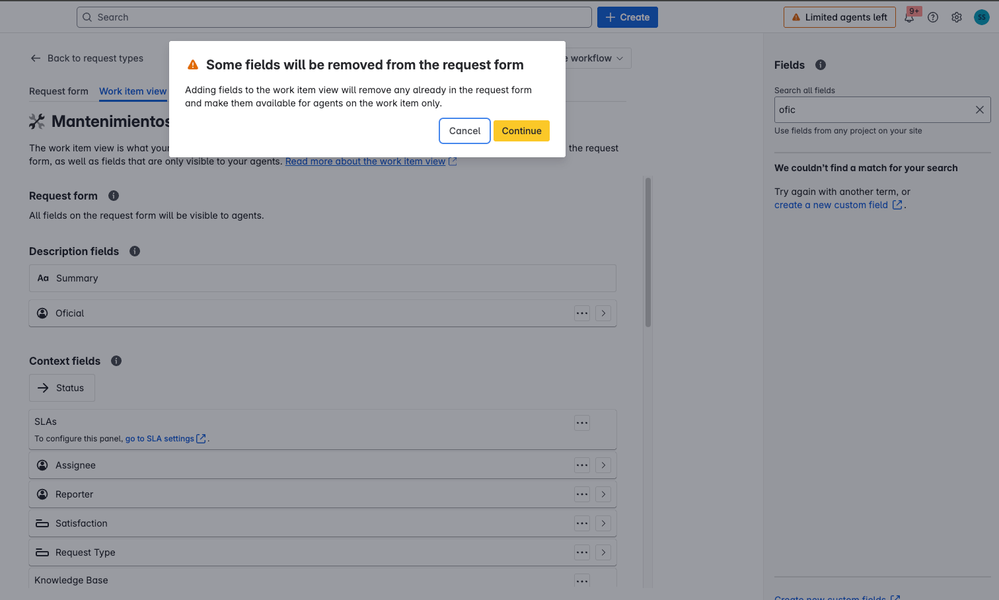Open the go to SLA settings link
This screenshot has width=999, height=600.
click(165, 438)
